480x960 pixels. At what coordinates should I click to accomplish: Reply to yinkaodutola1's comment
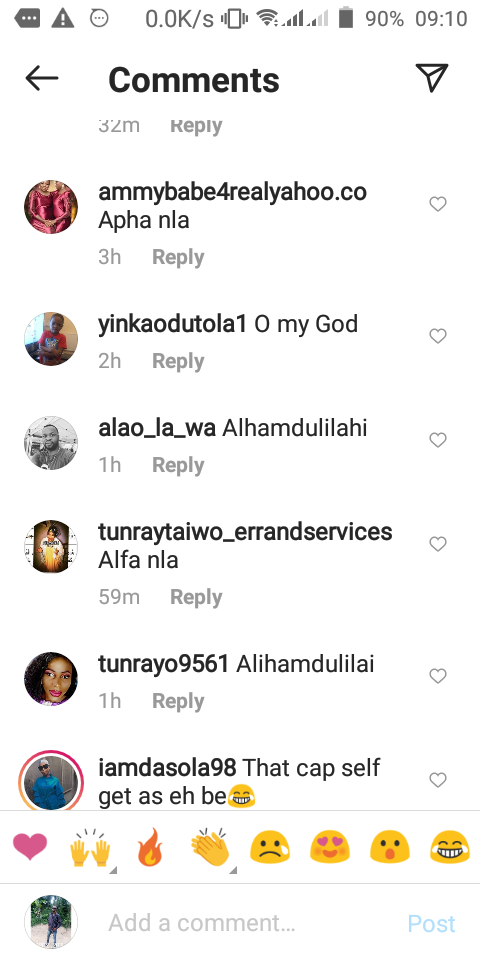click(178, 361)
